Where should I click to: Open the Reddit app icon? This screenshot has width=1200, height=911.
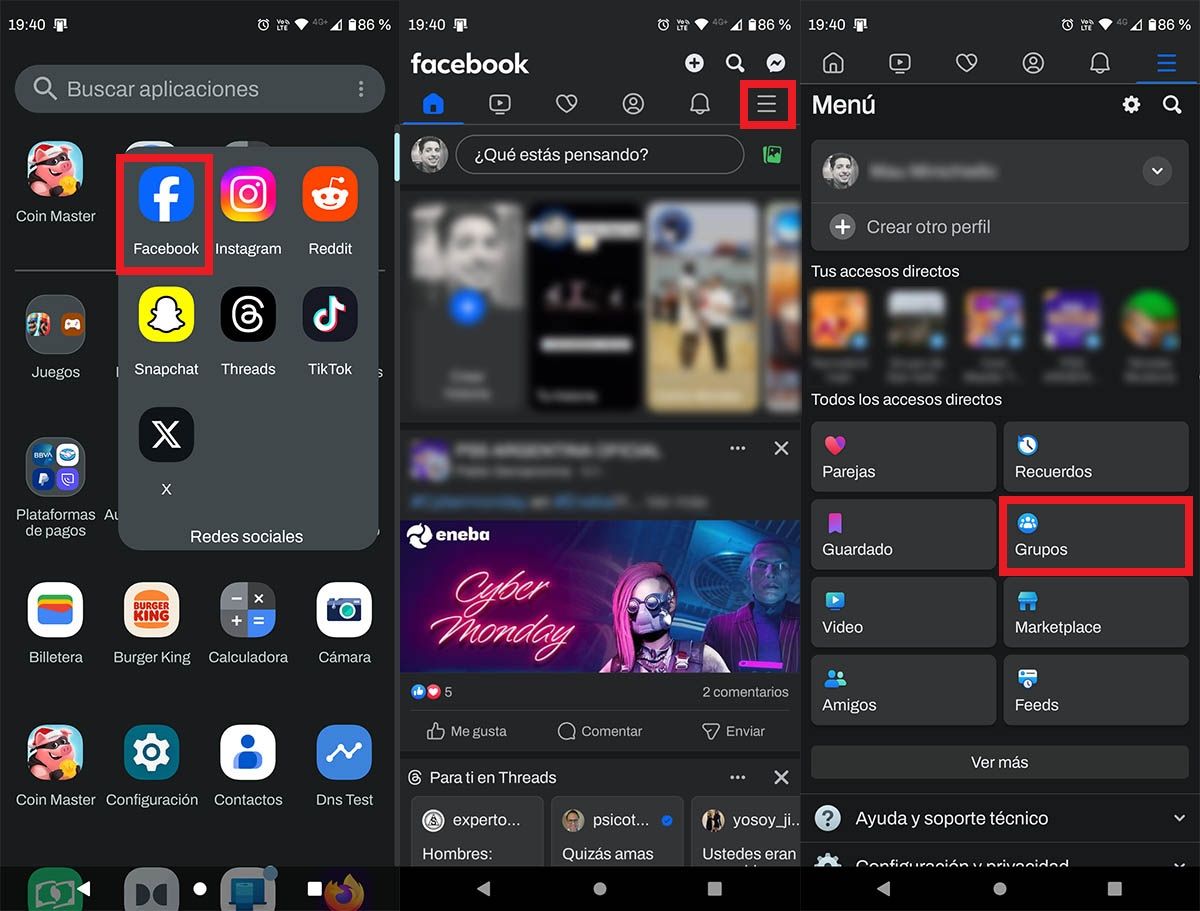point(330,195)
